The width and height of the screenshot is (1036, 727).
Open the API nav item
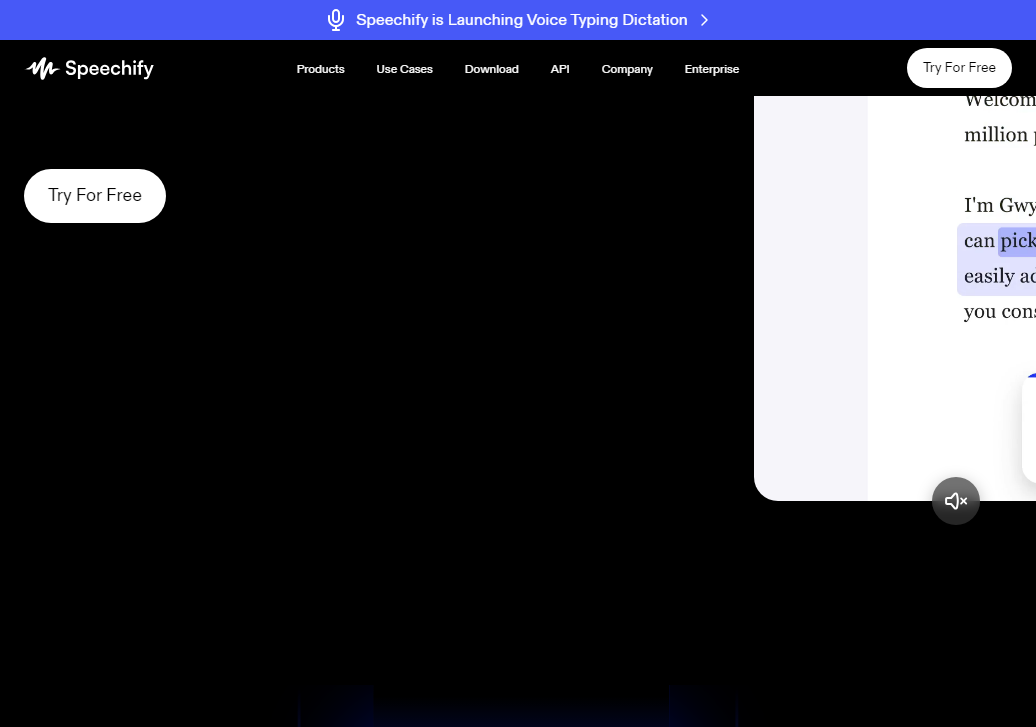point(560,69)
